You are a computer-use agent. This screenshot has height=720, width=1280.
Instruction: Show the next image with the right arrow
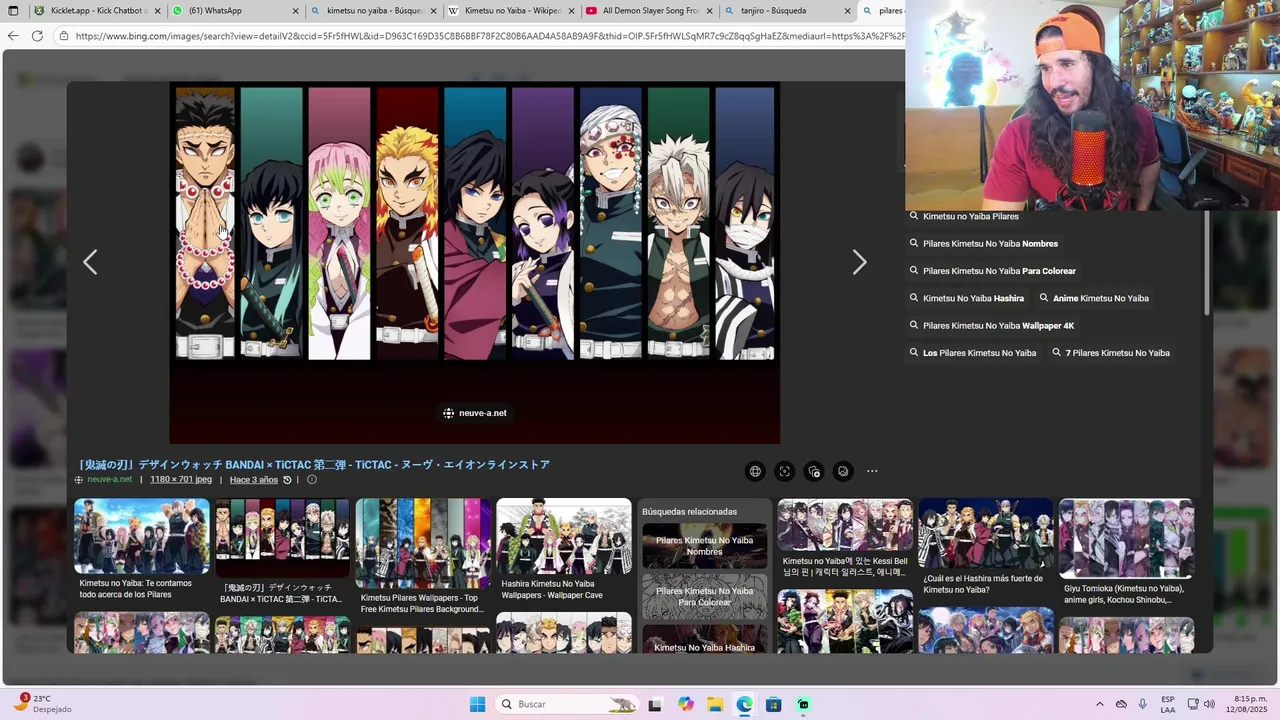pyautogui.click(x=859, y=262)
